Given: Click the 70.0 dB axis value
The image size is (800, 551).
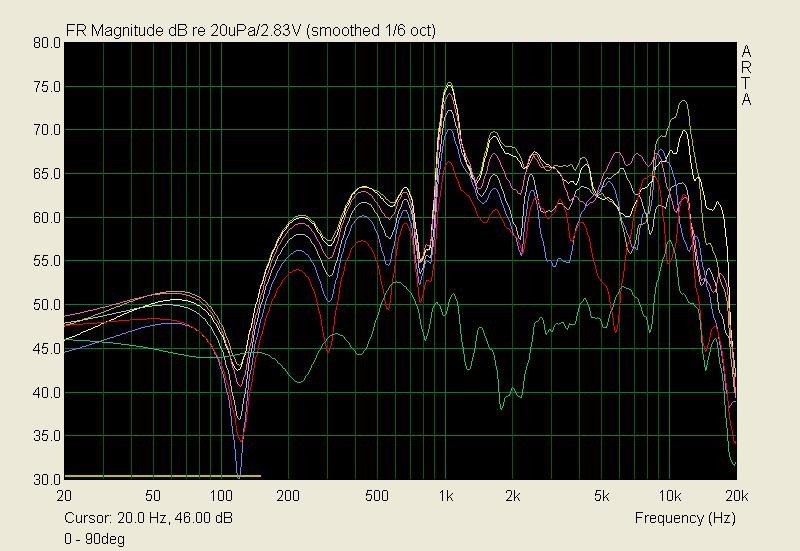Looking at the screenshot, I should (47, 130).
